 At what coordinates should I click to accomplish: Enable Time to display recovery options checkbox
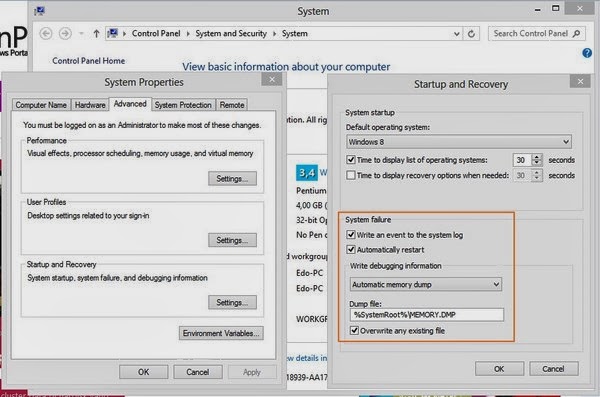351,175
